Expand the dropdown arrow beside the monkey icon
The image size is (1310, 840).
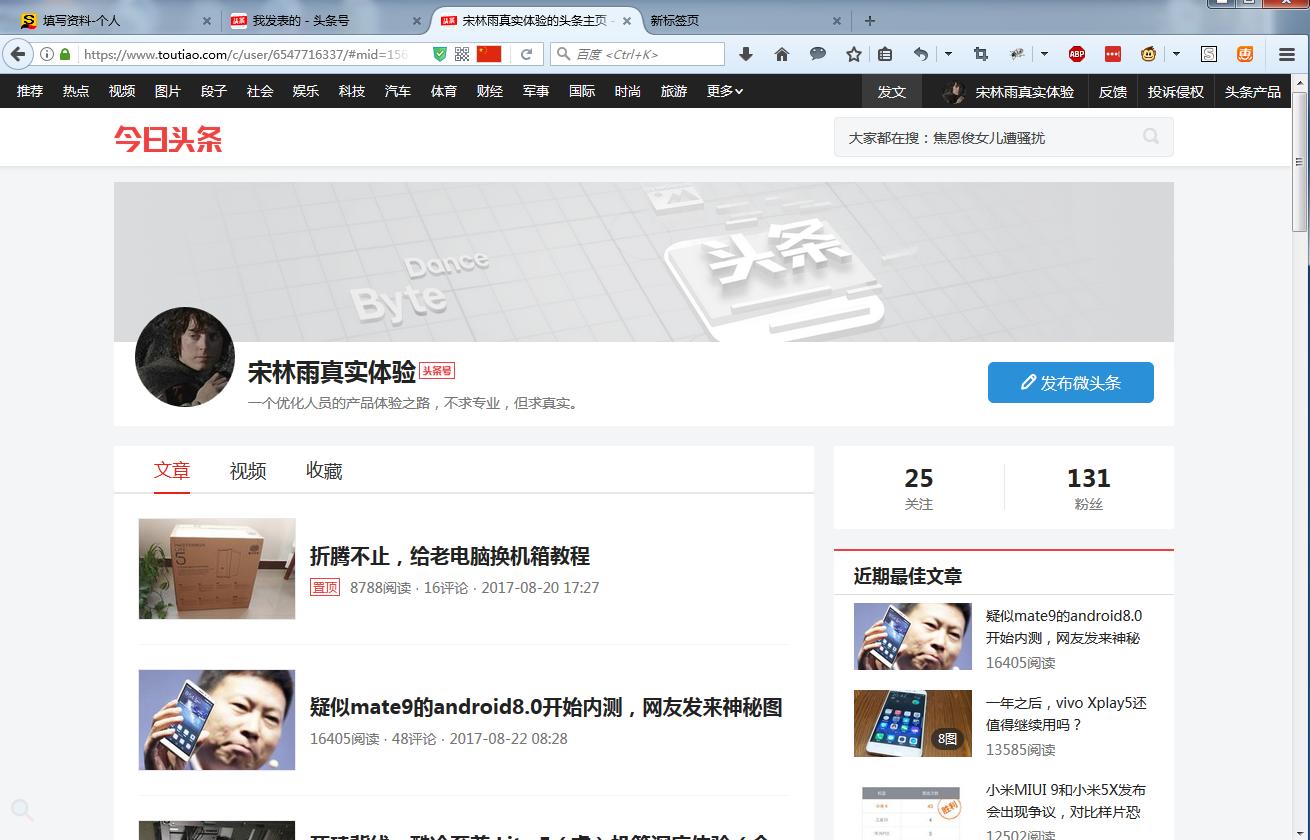[1177, 54]
